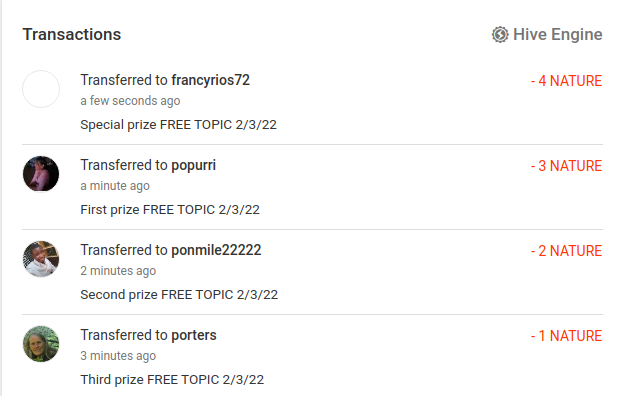Click the Special prize FREE TOPIC memo
622x396 pixels.
(x=179, y=125)
